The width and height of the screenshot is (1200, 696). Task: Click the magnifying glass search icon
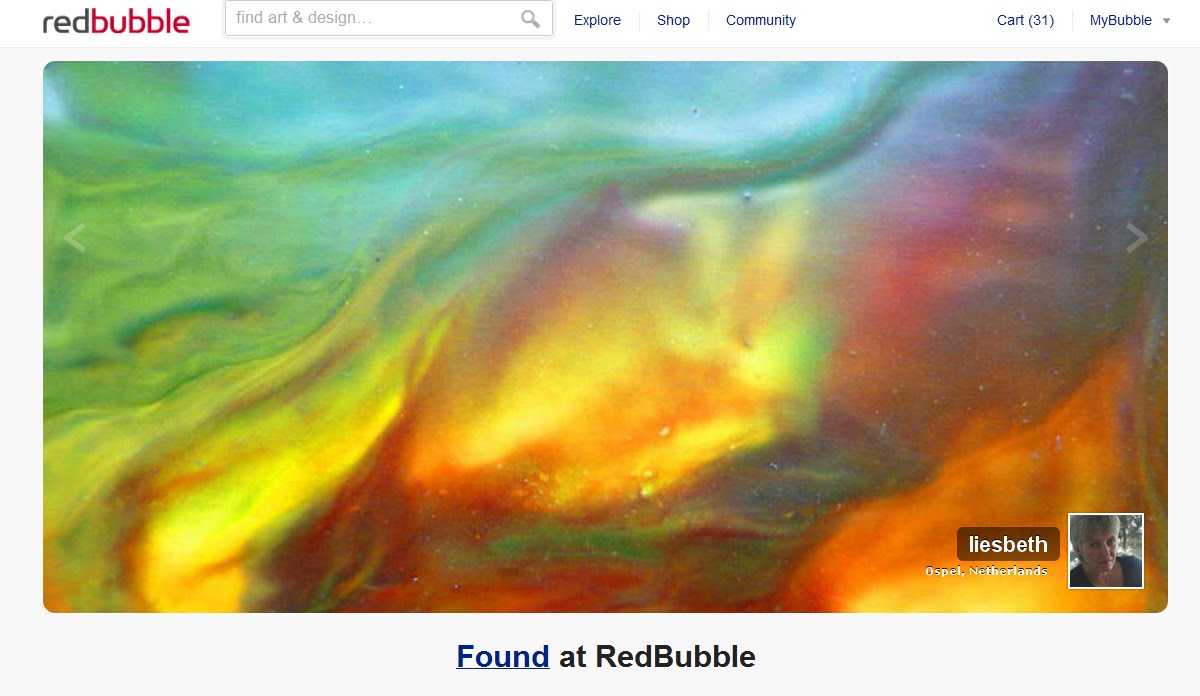click(531, 19)
